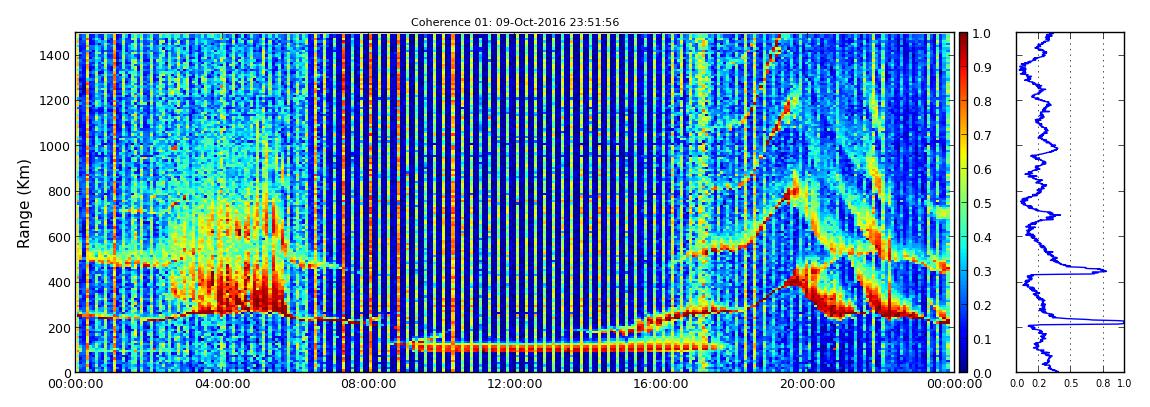This screenshot has height=407, width=1150.
Task: Click the 200 range tick label
Action: tap(57, 328)
